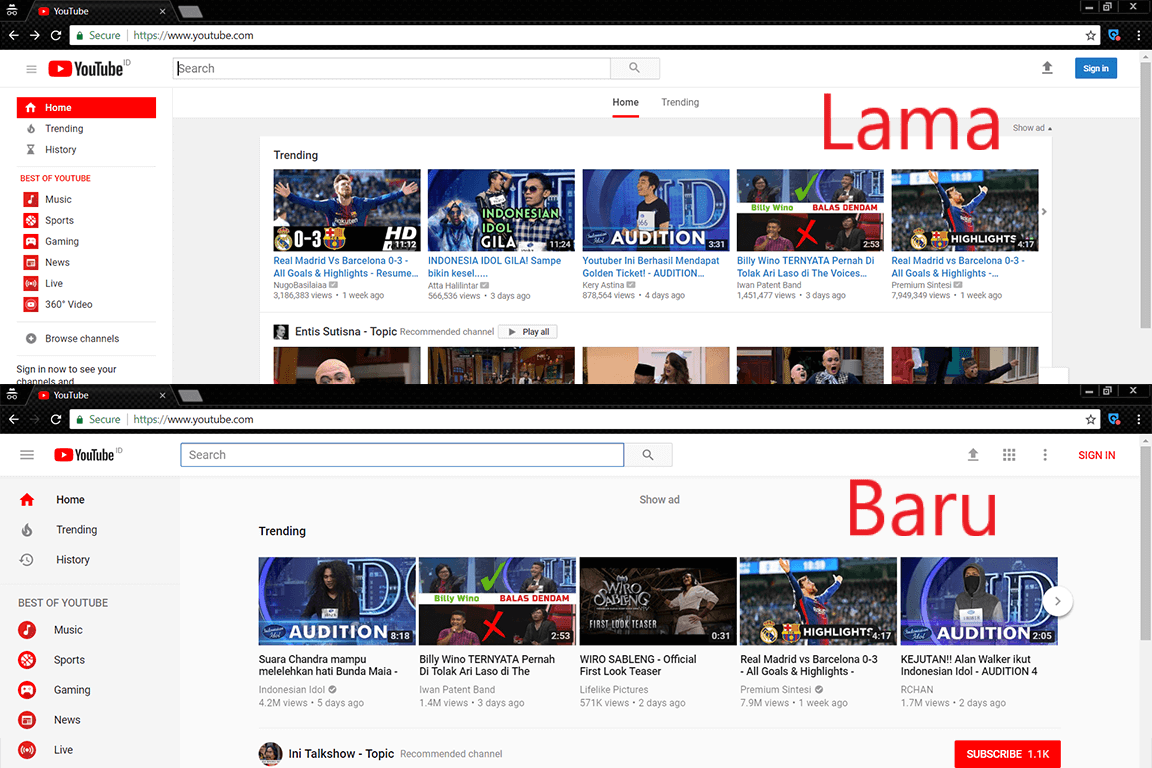Click search field in new YouTube layout
The image size is (1152, 768).
[403, 455]
